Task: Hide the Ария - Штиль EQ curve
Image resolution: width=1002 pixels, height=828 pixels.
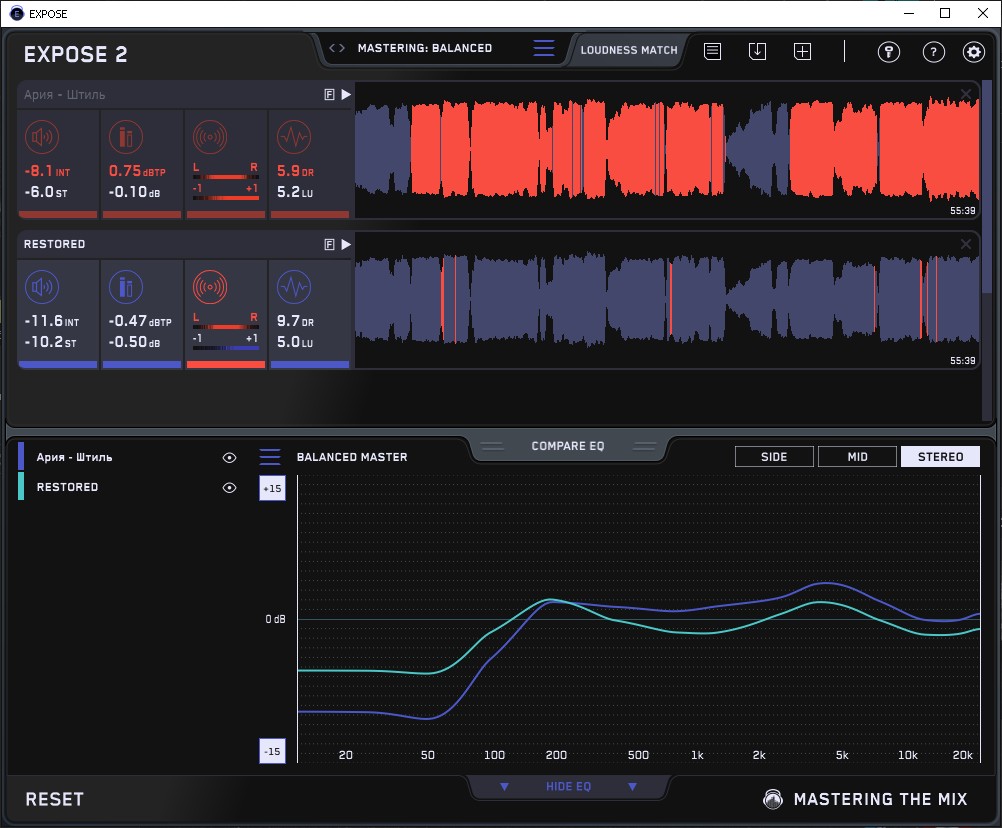Action: 229,457
